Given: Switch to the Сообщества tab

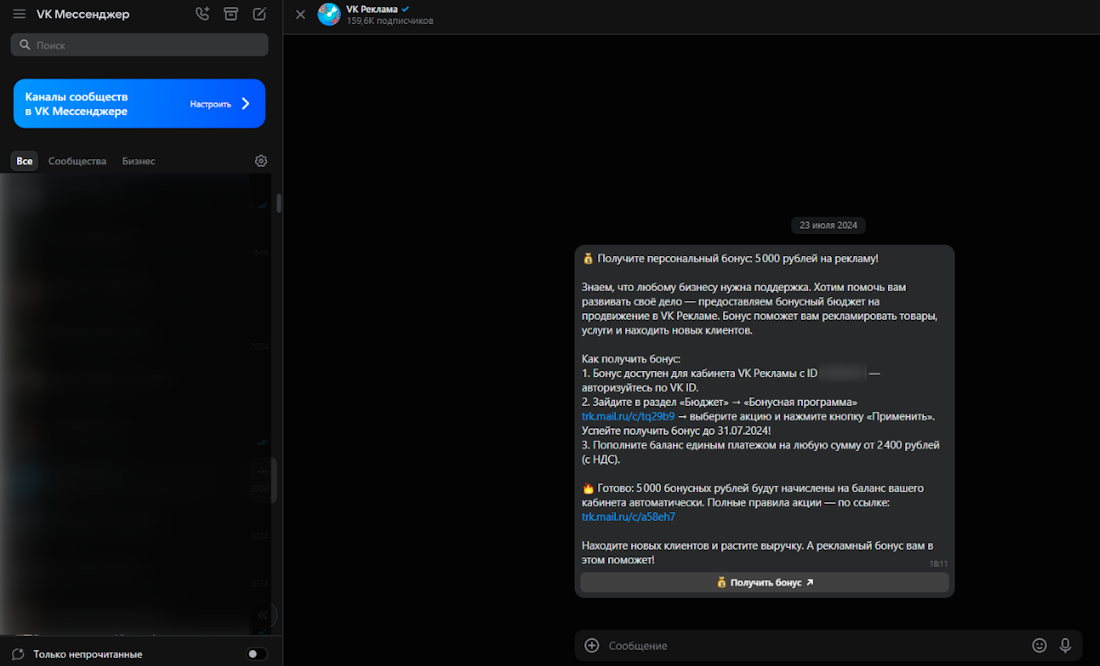Looking at the screenshot, I should click(x=77, y=161).
